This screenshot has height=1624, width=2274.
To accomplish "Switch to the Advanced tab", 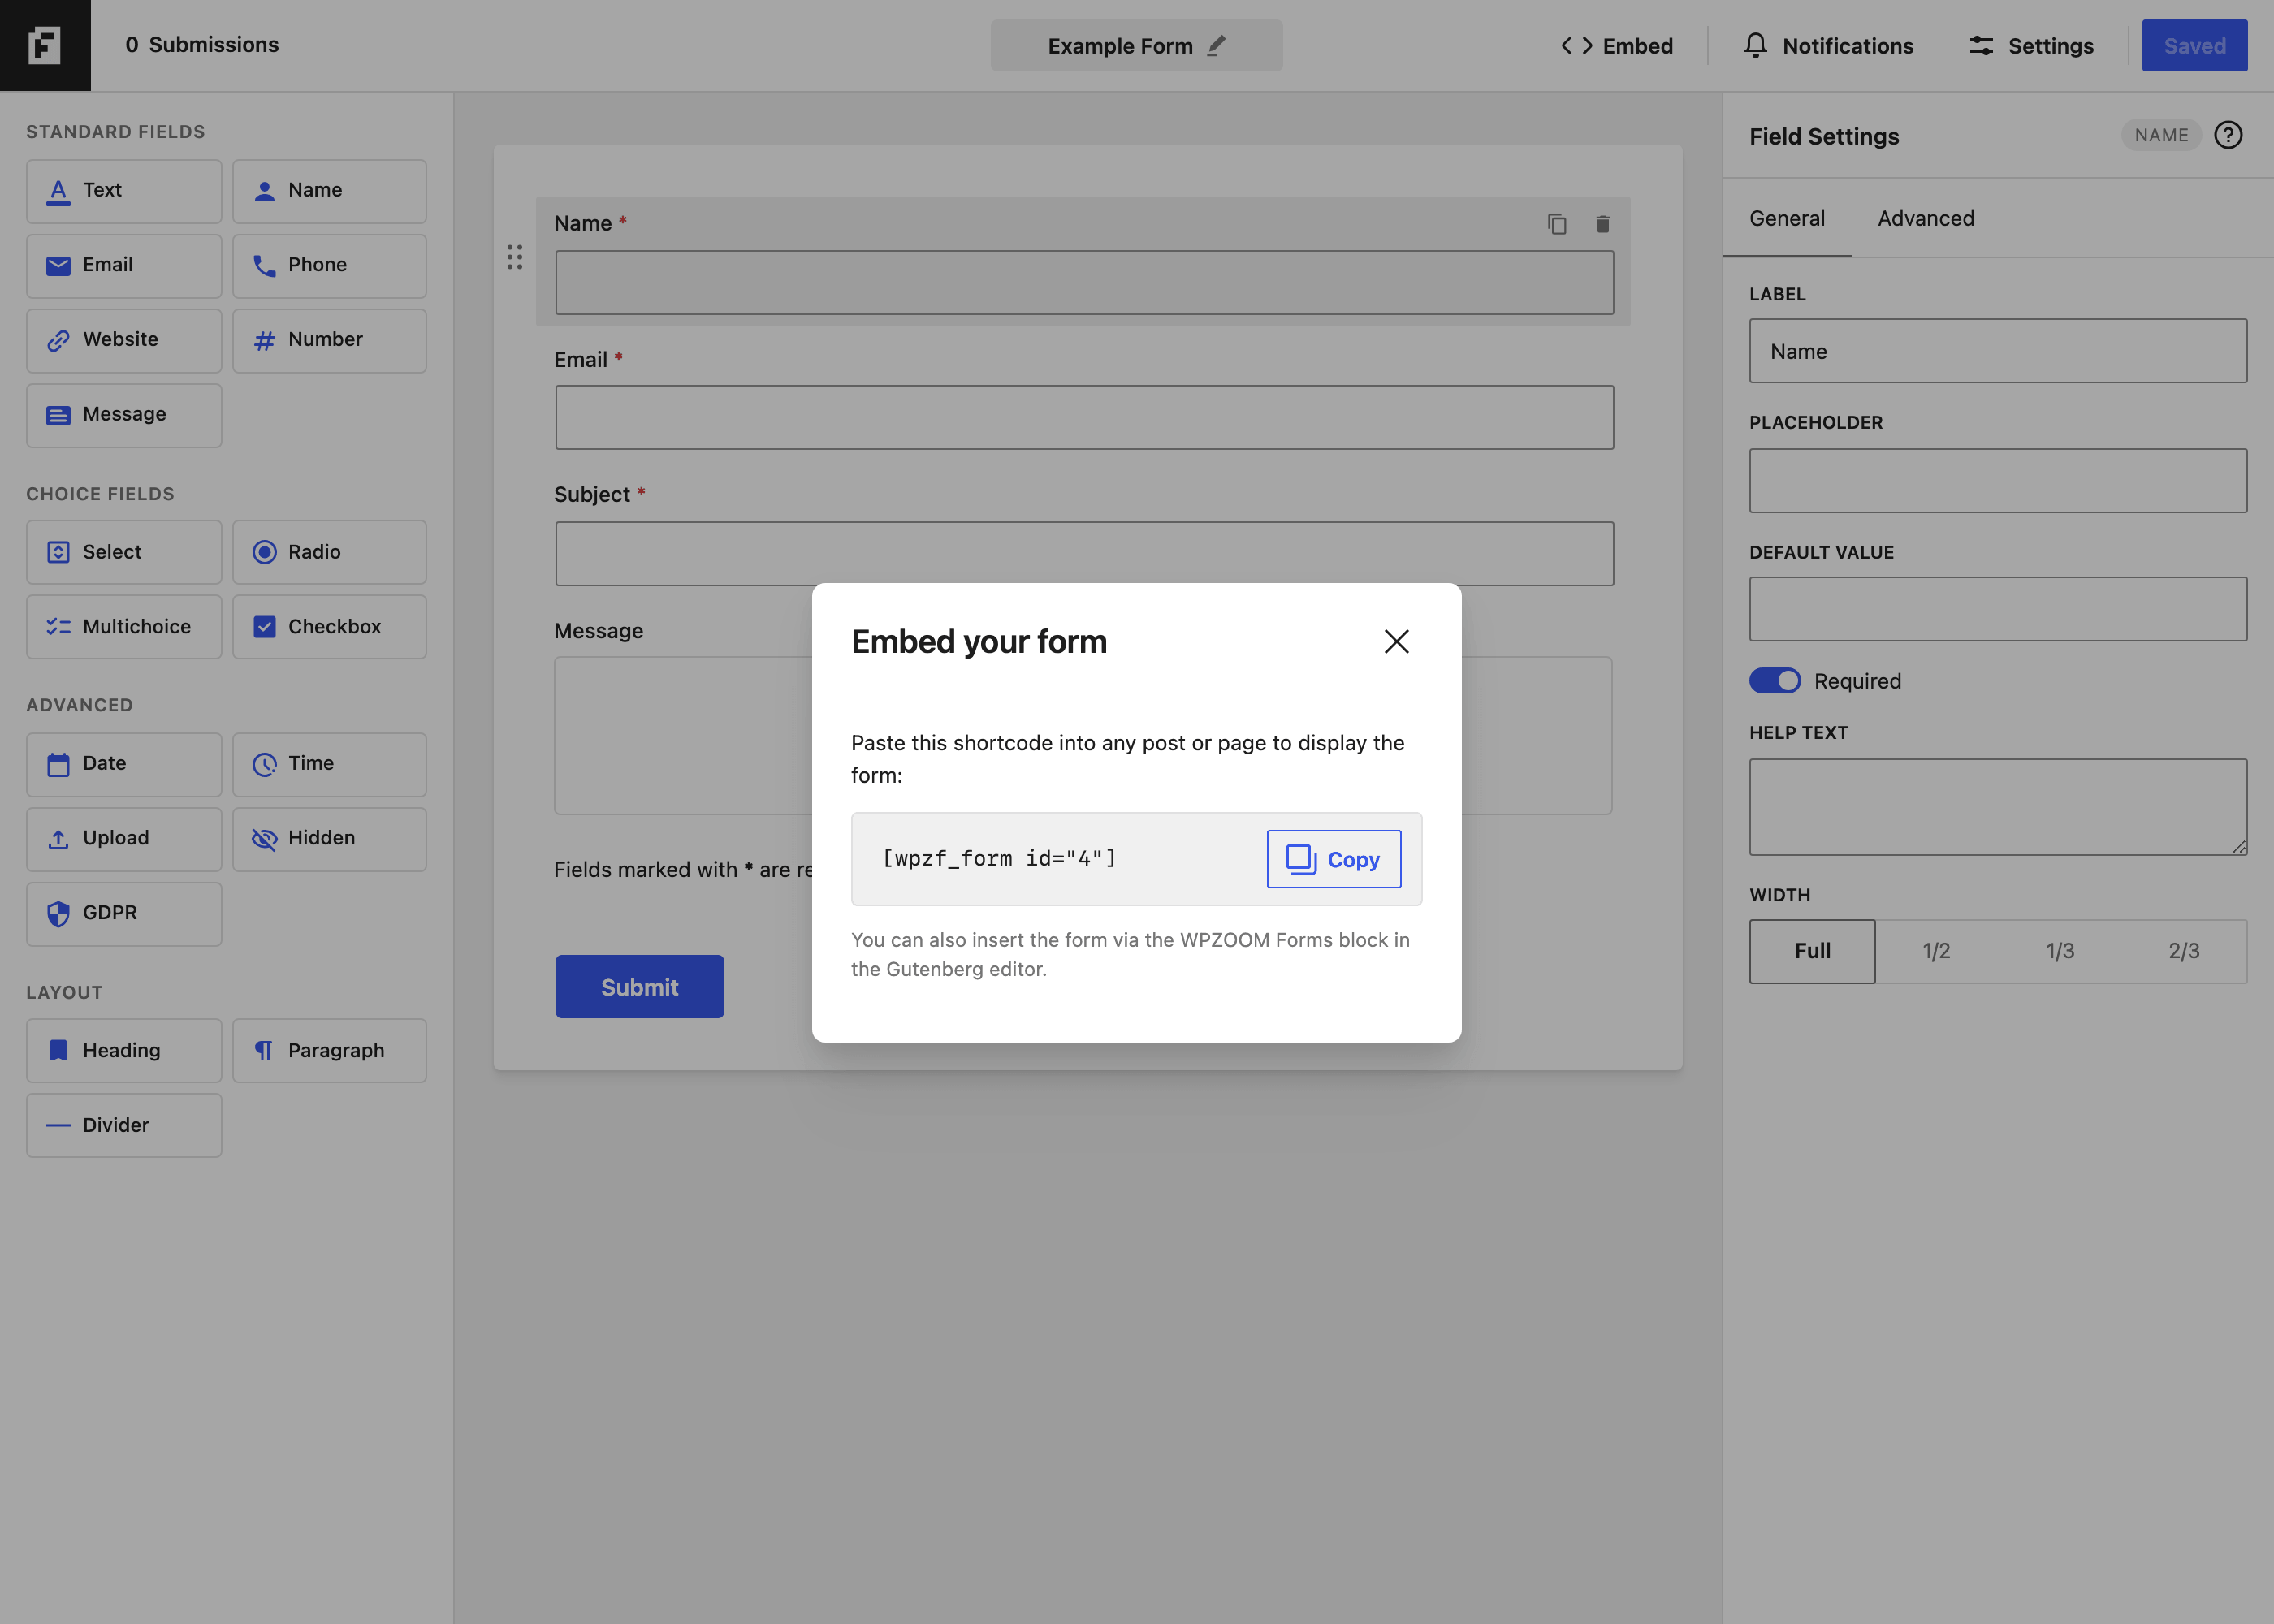I will (1925, 218).
